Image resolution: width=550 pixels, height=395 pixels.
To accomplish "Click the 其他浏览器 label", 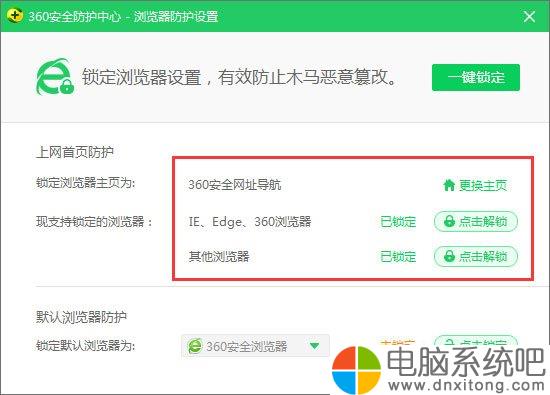I will 219,256.
